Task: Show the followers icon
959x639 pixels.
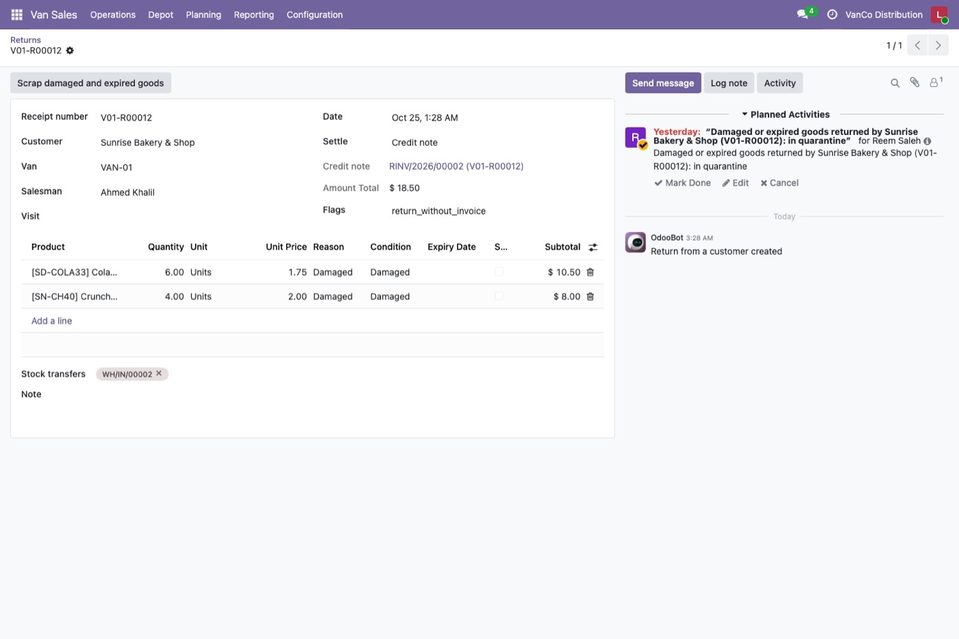Action: point(935,83)
